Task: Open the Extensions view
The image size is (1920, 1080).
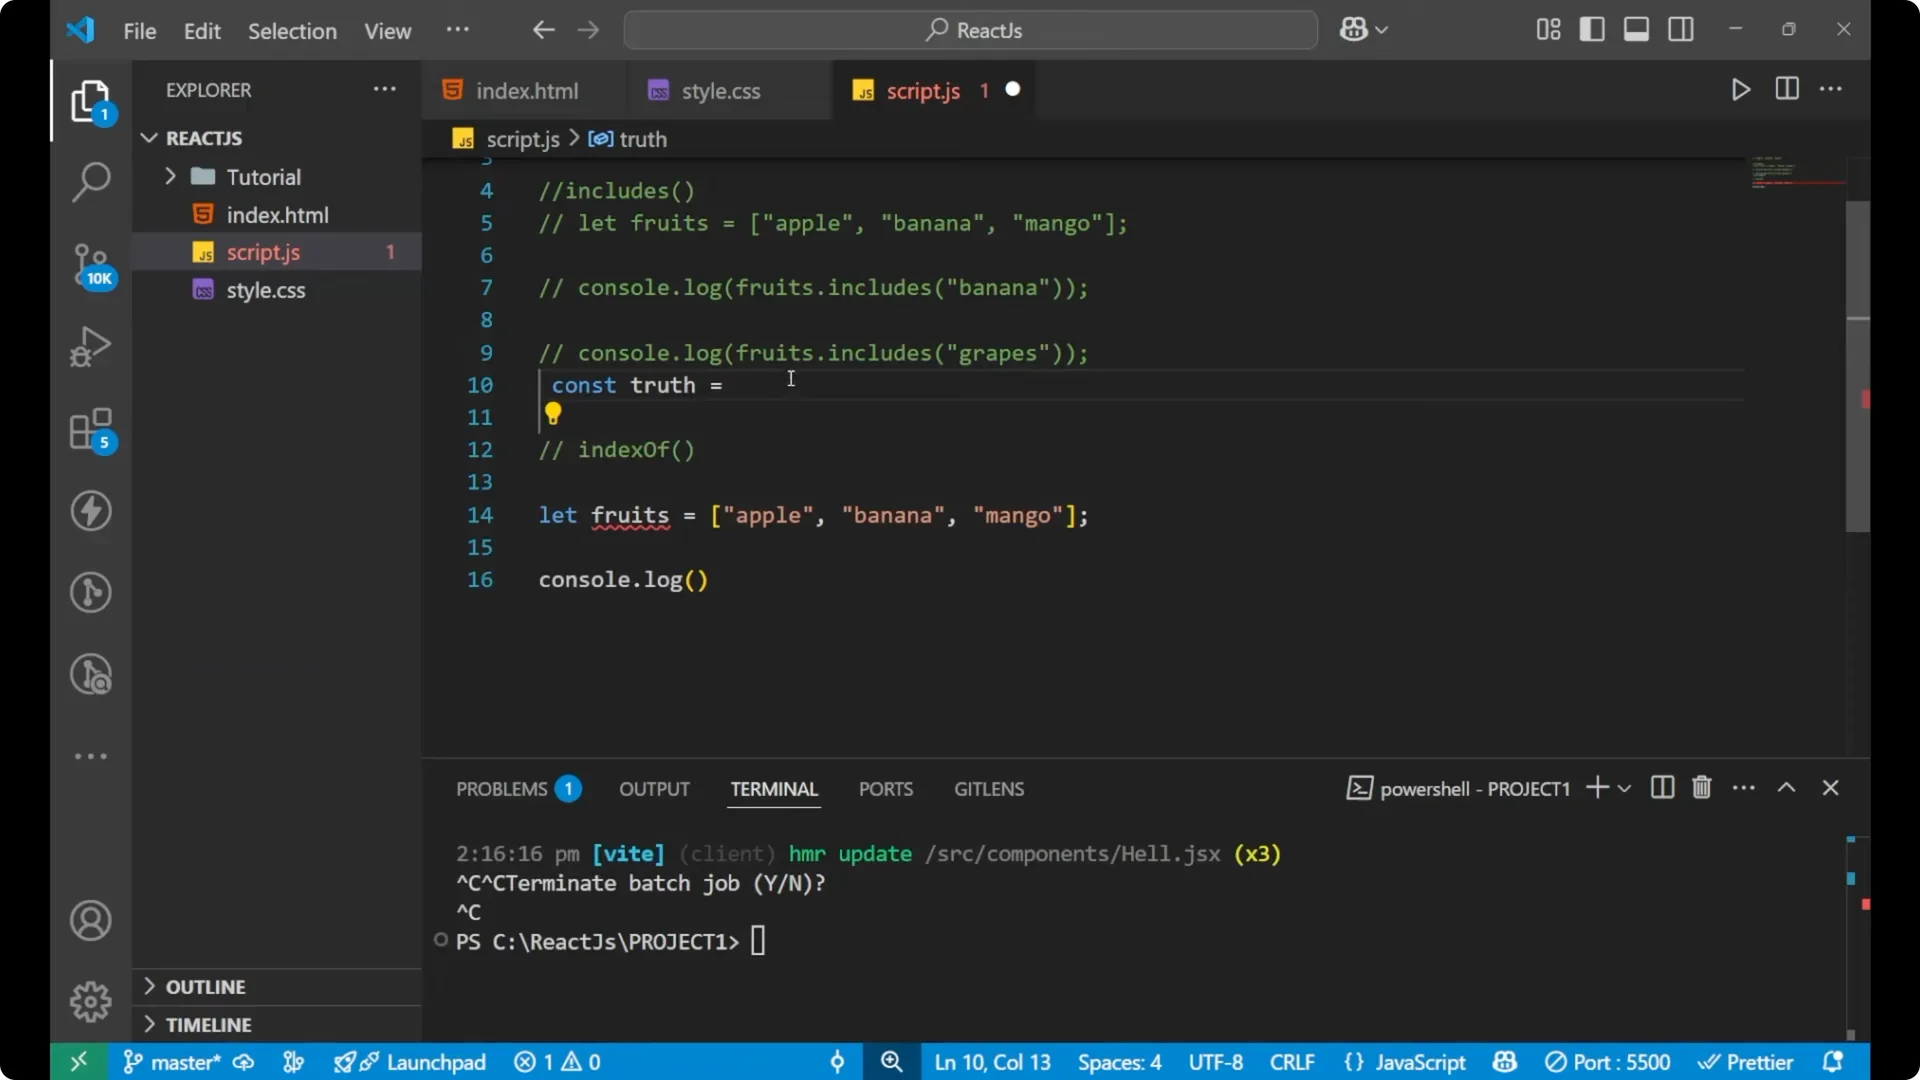Action: click(x=90, y=430)
